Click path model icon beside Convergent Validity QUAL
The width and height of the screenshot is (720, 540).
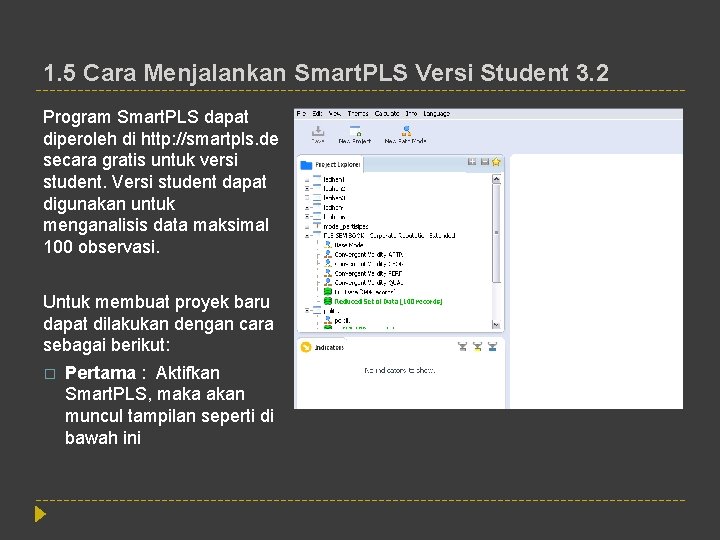[x=328, y=282]
